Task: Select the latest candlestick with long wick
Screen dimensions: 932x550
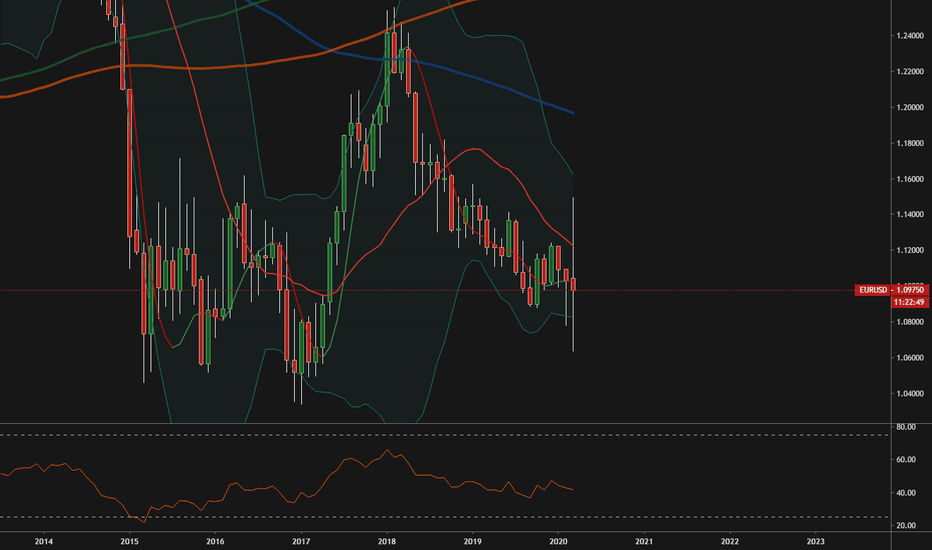Action: [x=573, y=284]
